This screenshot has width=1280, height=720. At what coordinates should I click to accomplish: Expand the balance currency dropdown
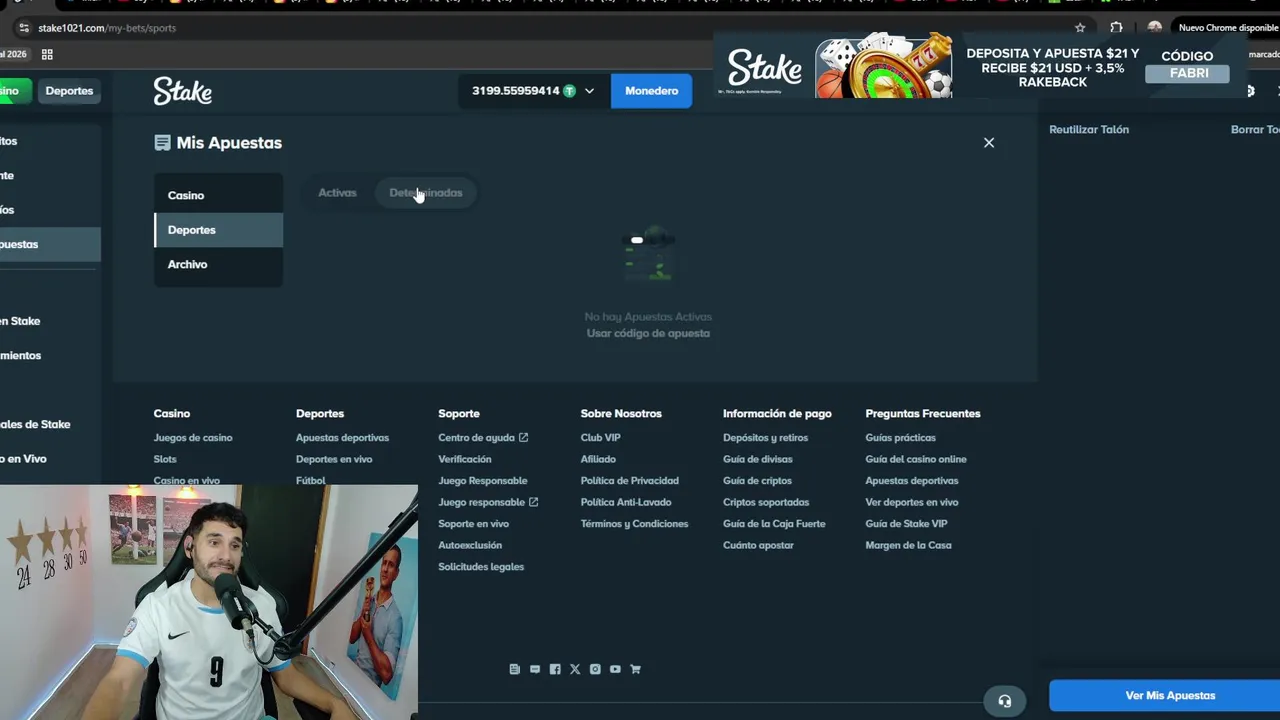(589, 91)
